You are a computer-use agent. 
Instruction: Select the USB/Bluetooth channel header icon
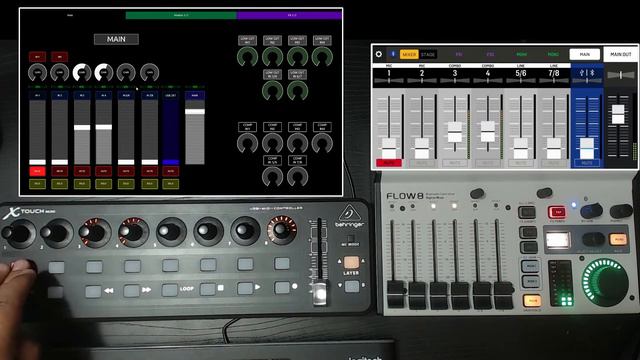(587, 73)
